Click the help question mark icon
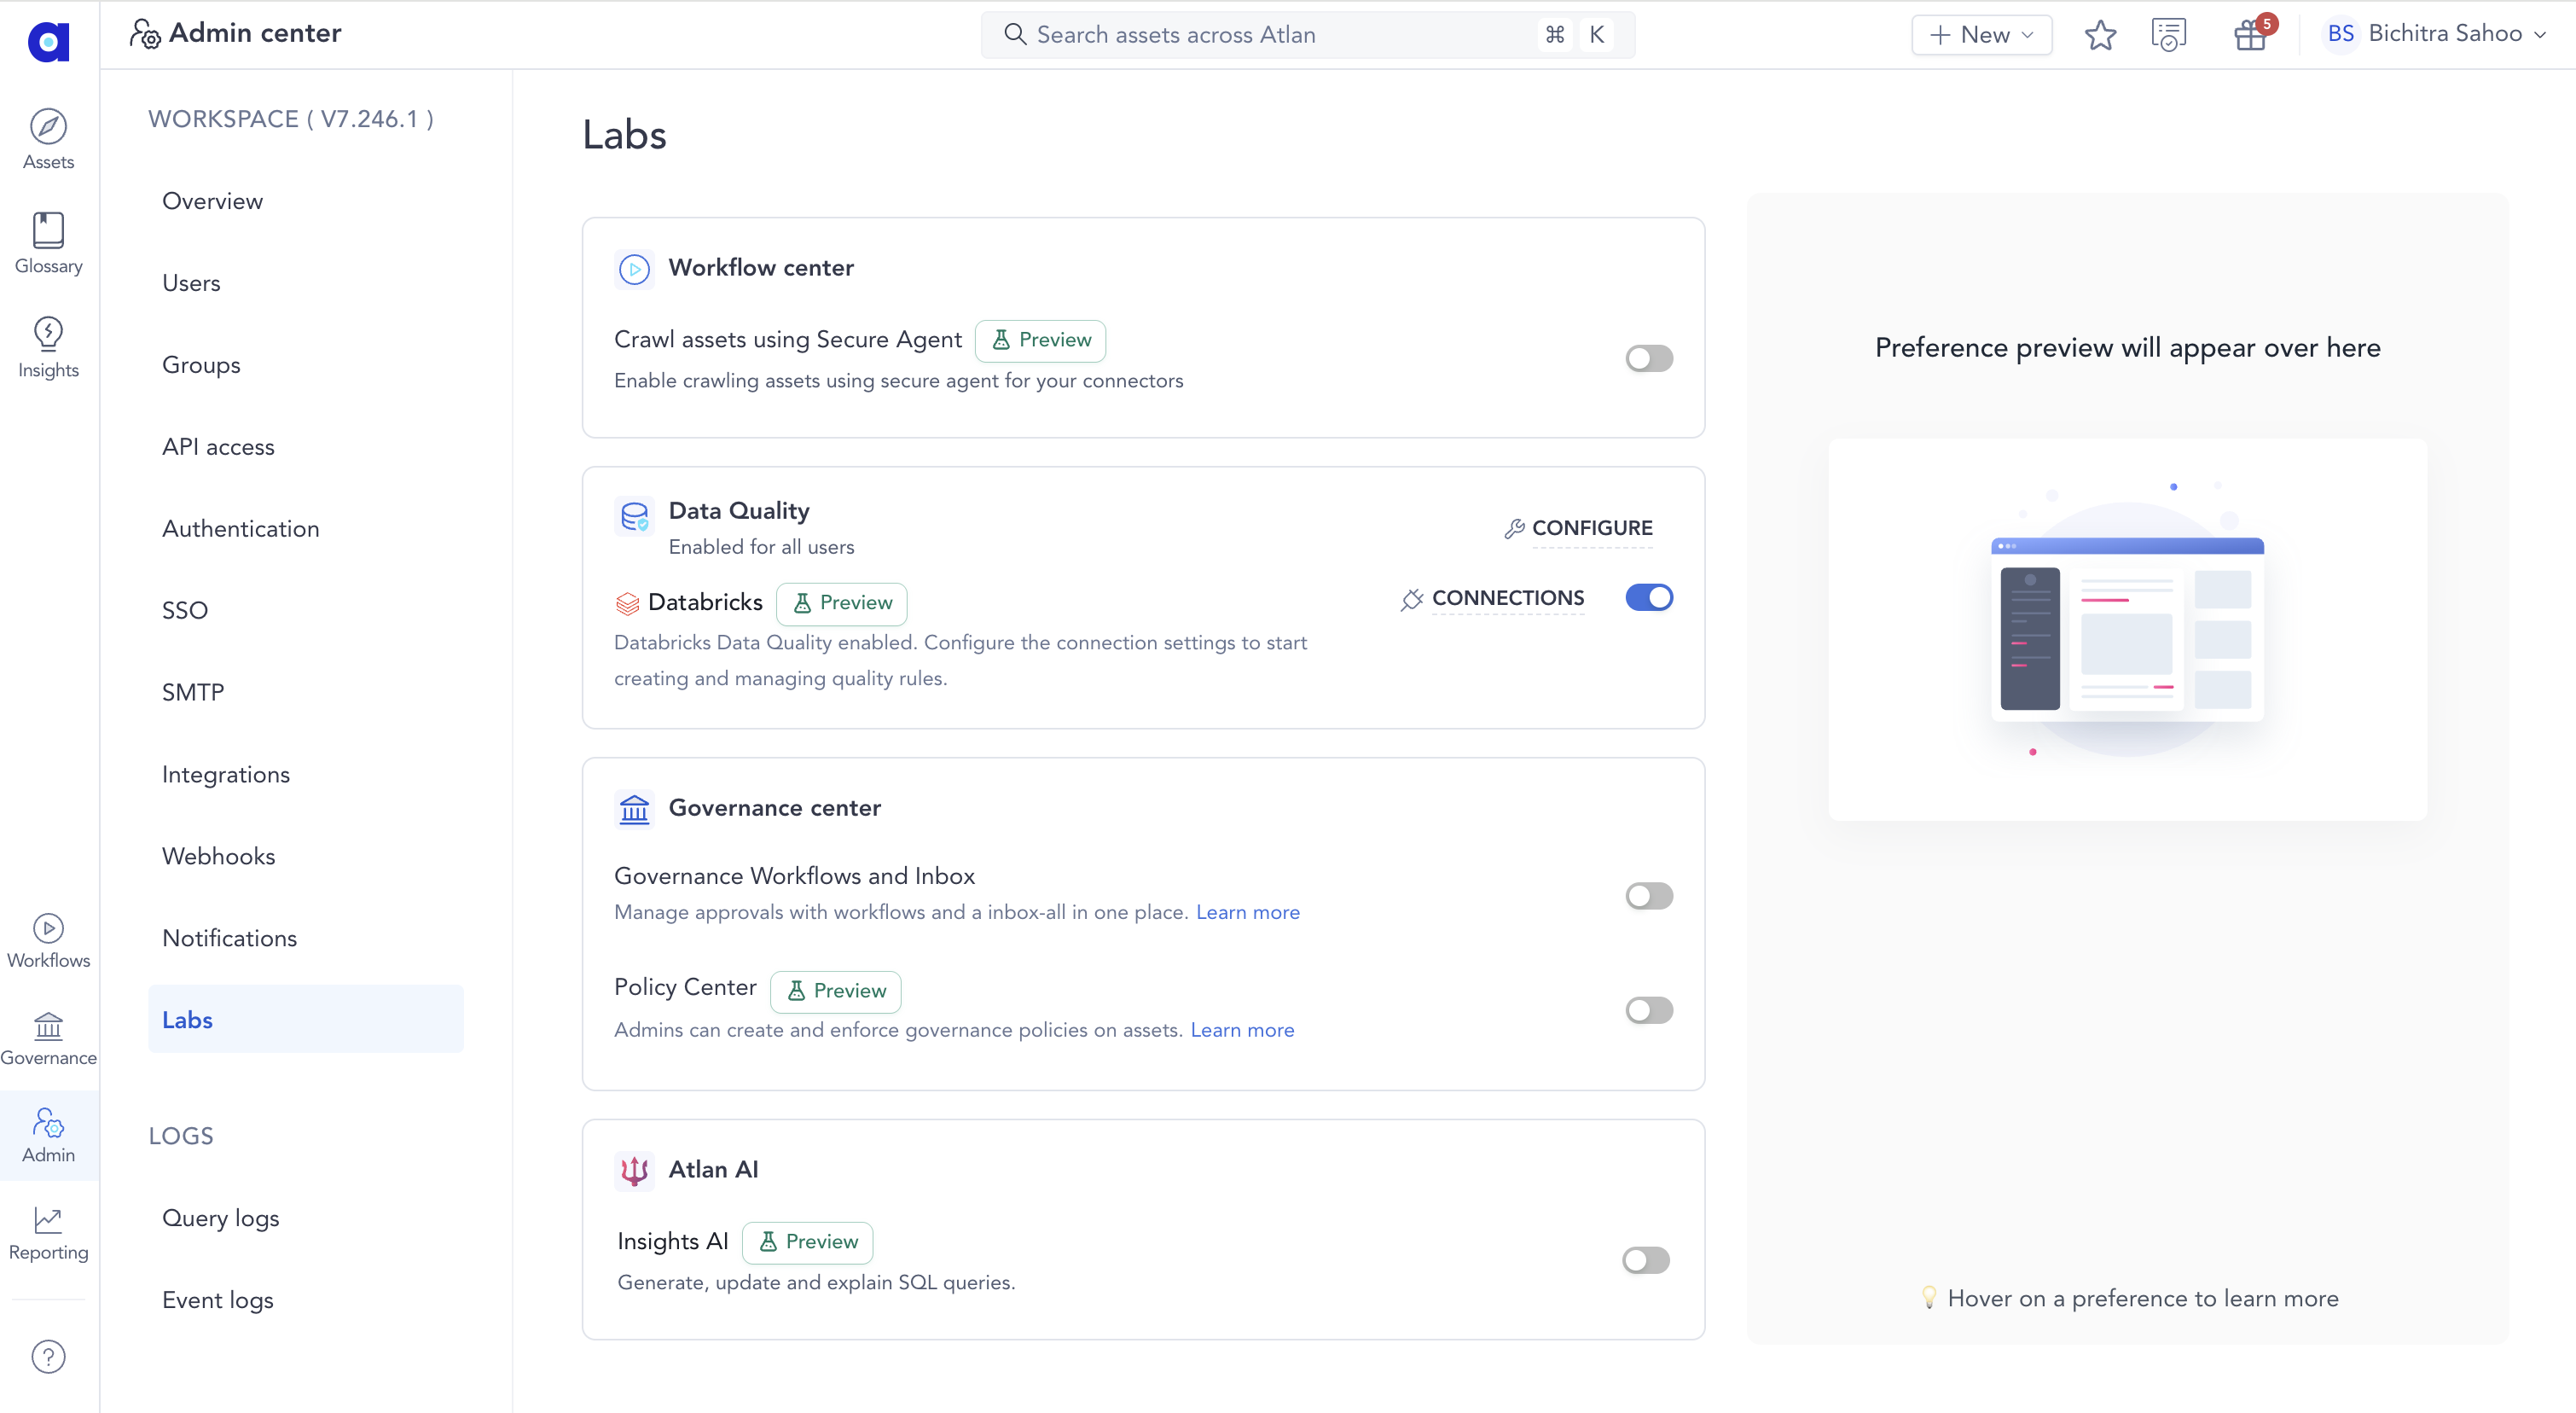The image size is (2576, 1413). coord(47,1356)
